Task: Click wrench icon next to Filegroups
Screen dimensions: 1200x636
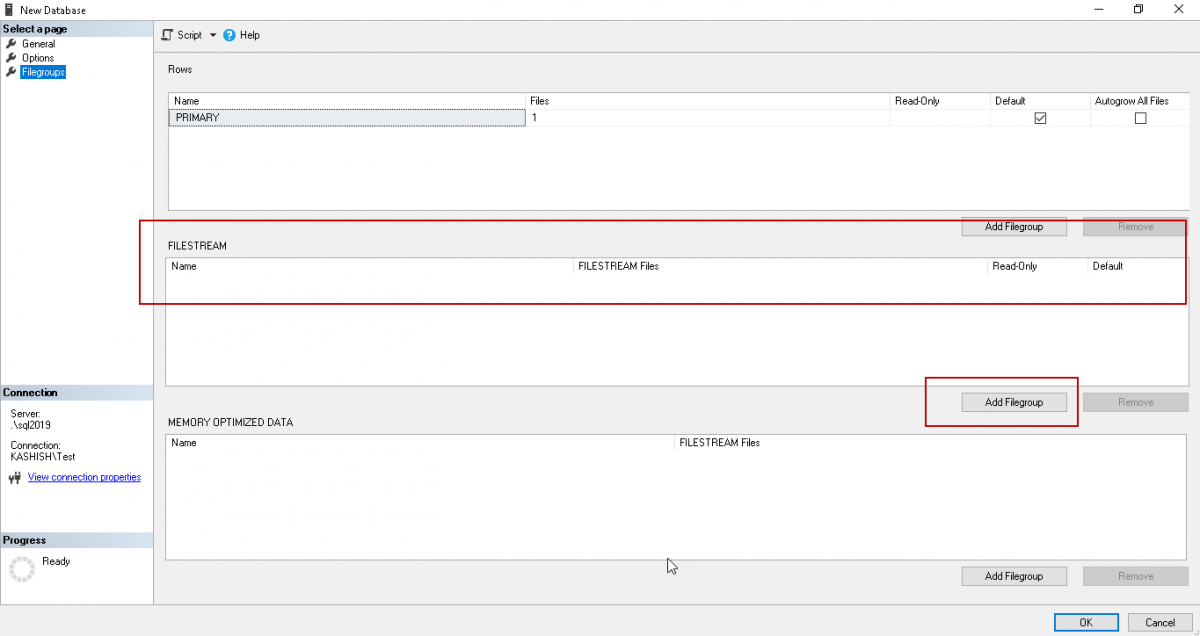Action: click(x=12, y=72)
